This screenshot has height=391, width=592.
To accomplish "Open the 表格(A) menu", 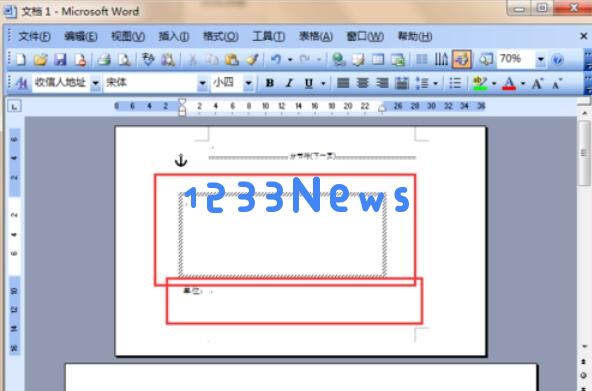I will 316,36.
